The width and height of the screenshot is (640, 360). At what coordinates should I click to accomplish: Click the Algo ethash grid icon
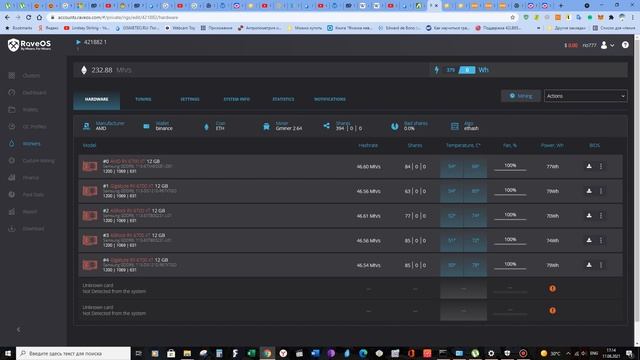455,126
